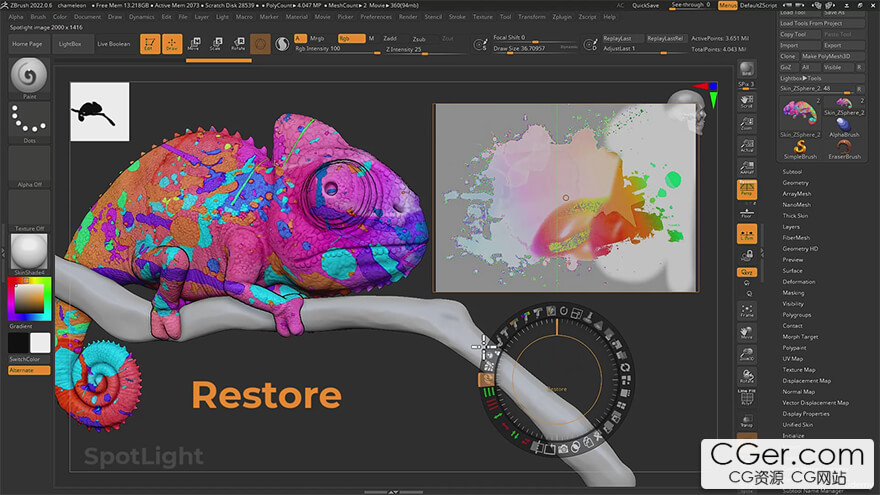Select the Scroll hand icon
The image size is (880, 495).
(x=746, y=101)
